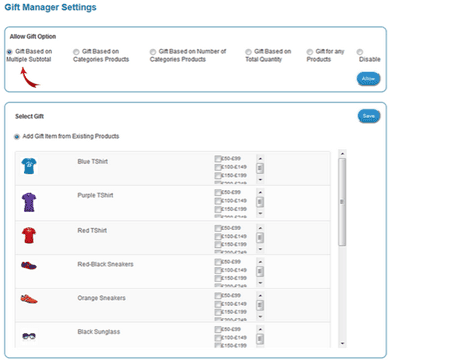
Task: Check £50-£99 for Orange Sneakers
Action: tap(218, 296)
